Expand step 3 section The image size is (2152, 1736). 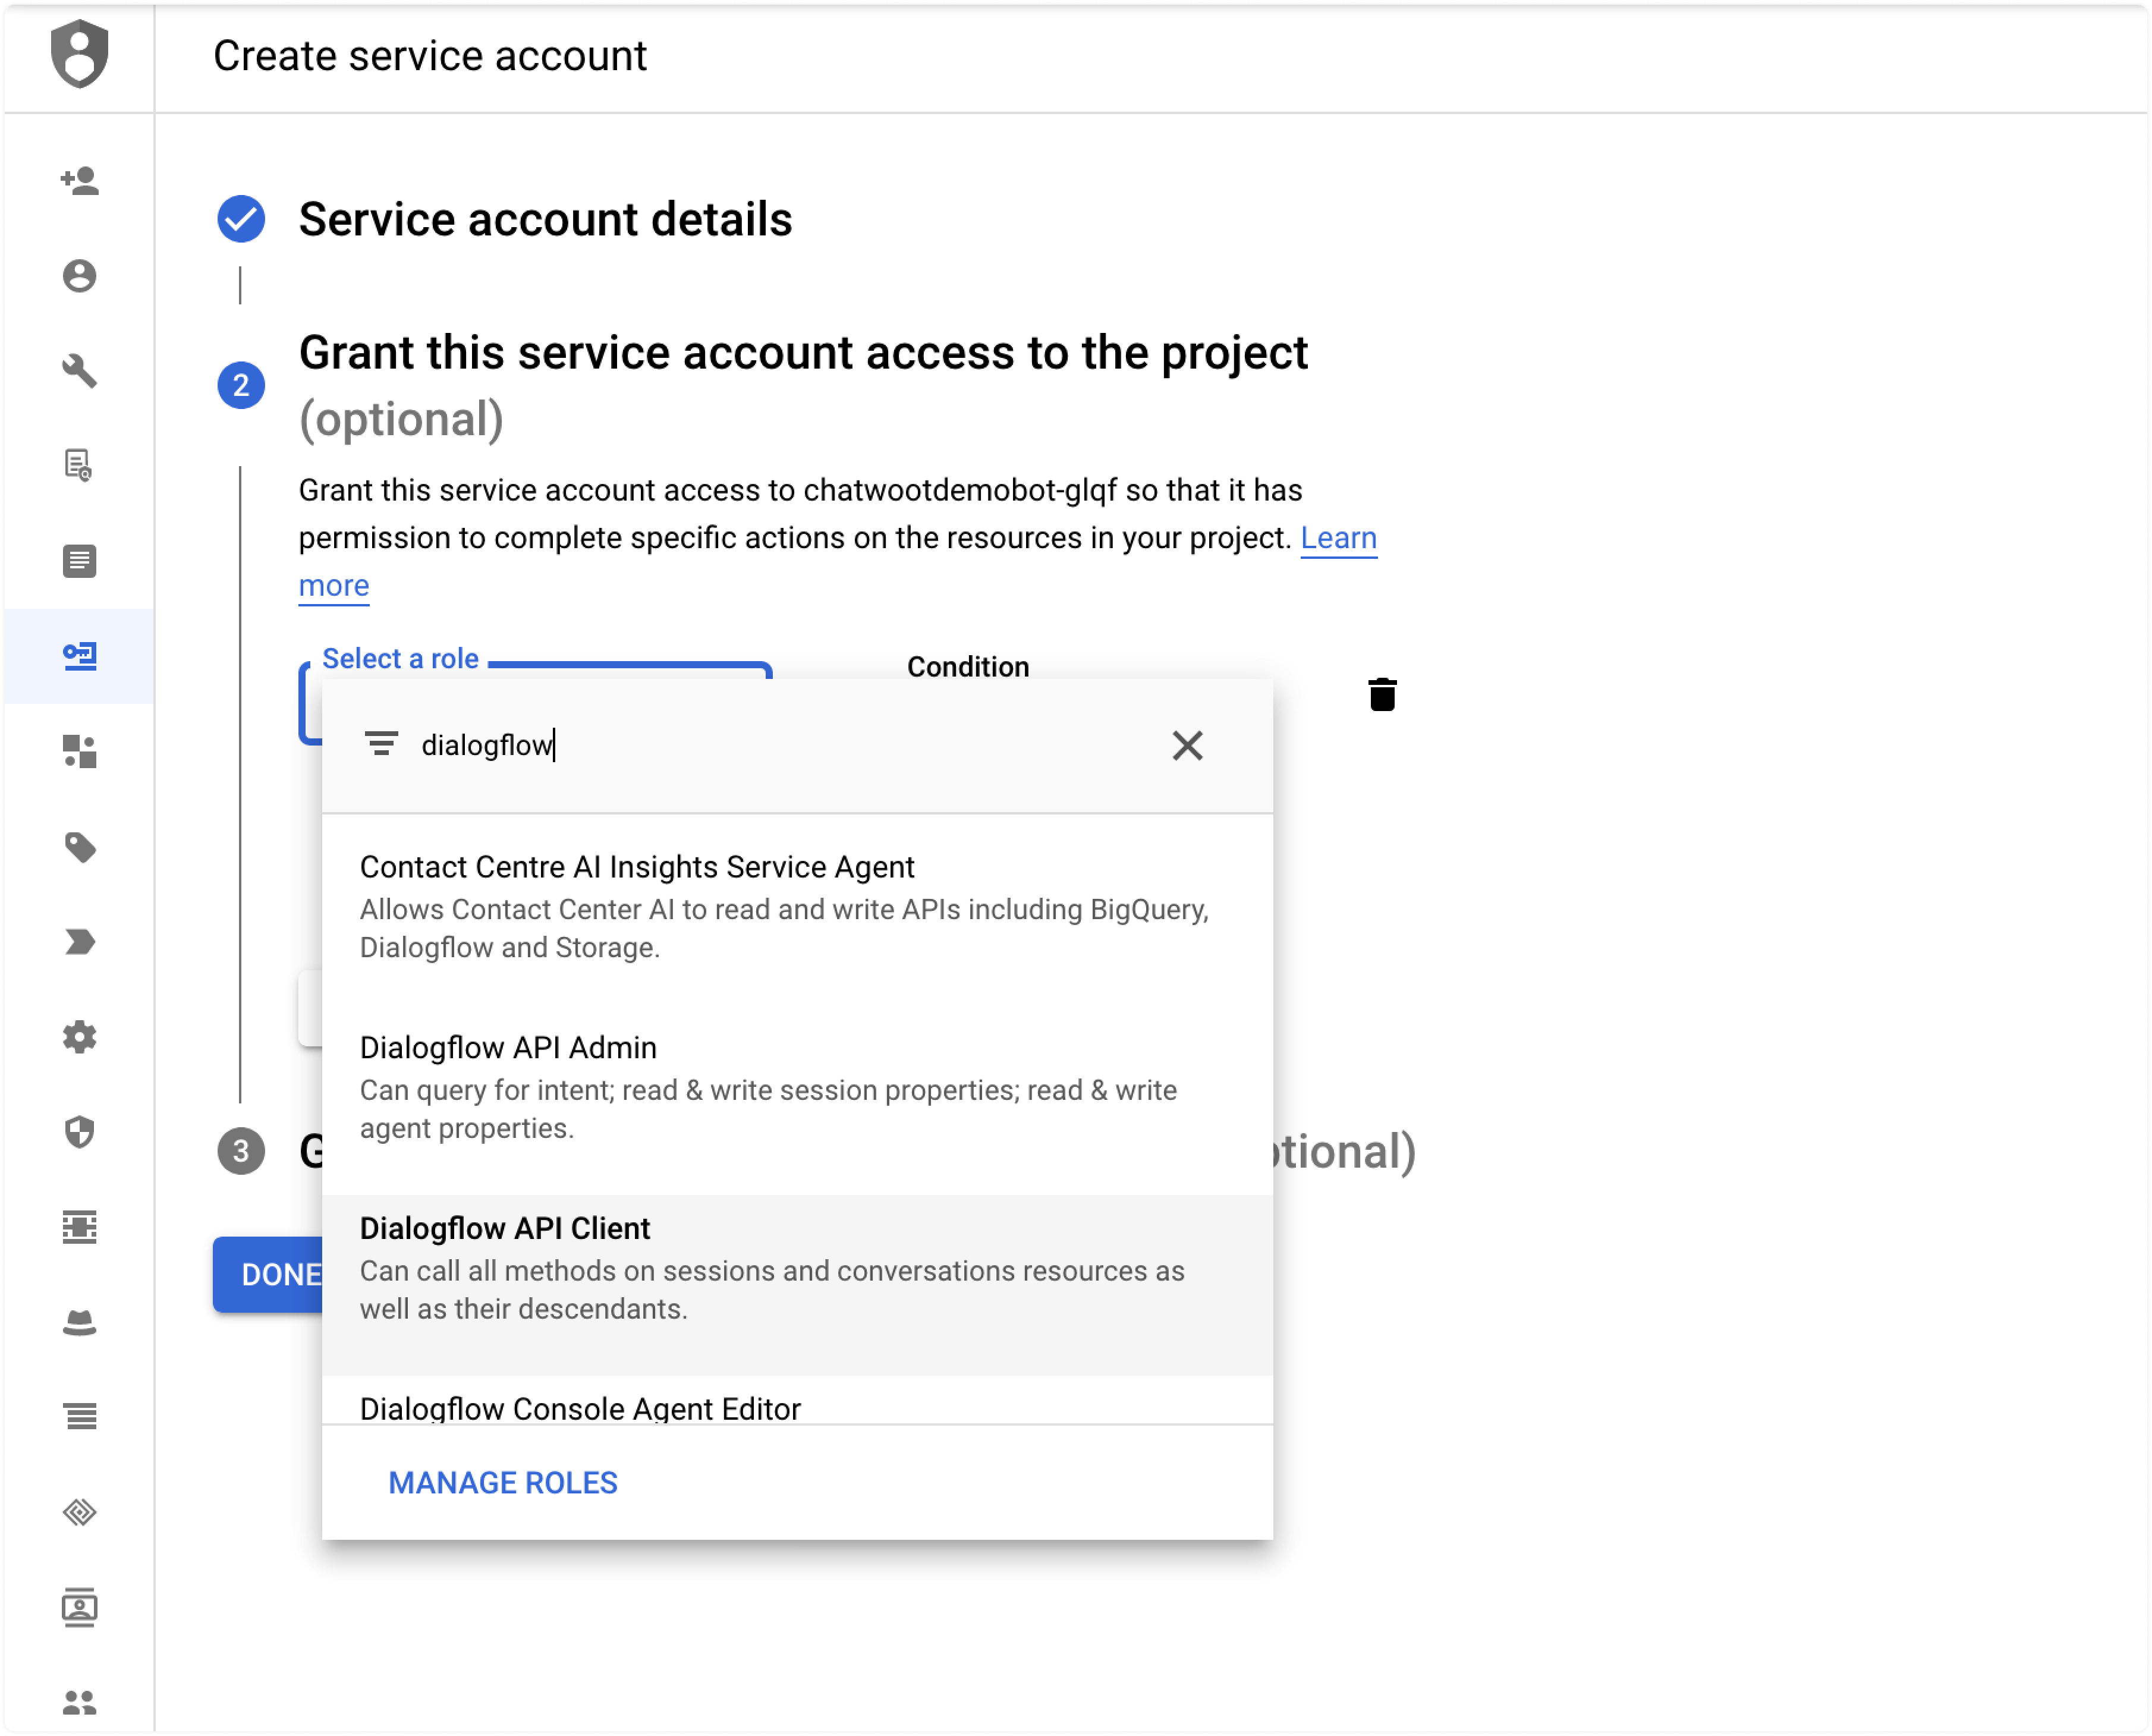(x=241, y=1152)
